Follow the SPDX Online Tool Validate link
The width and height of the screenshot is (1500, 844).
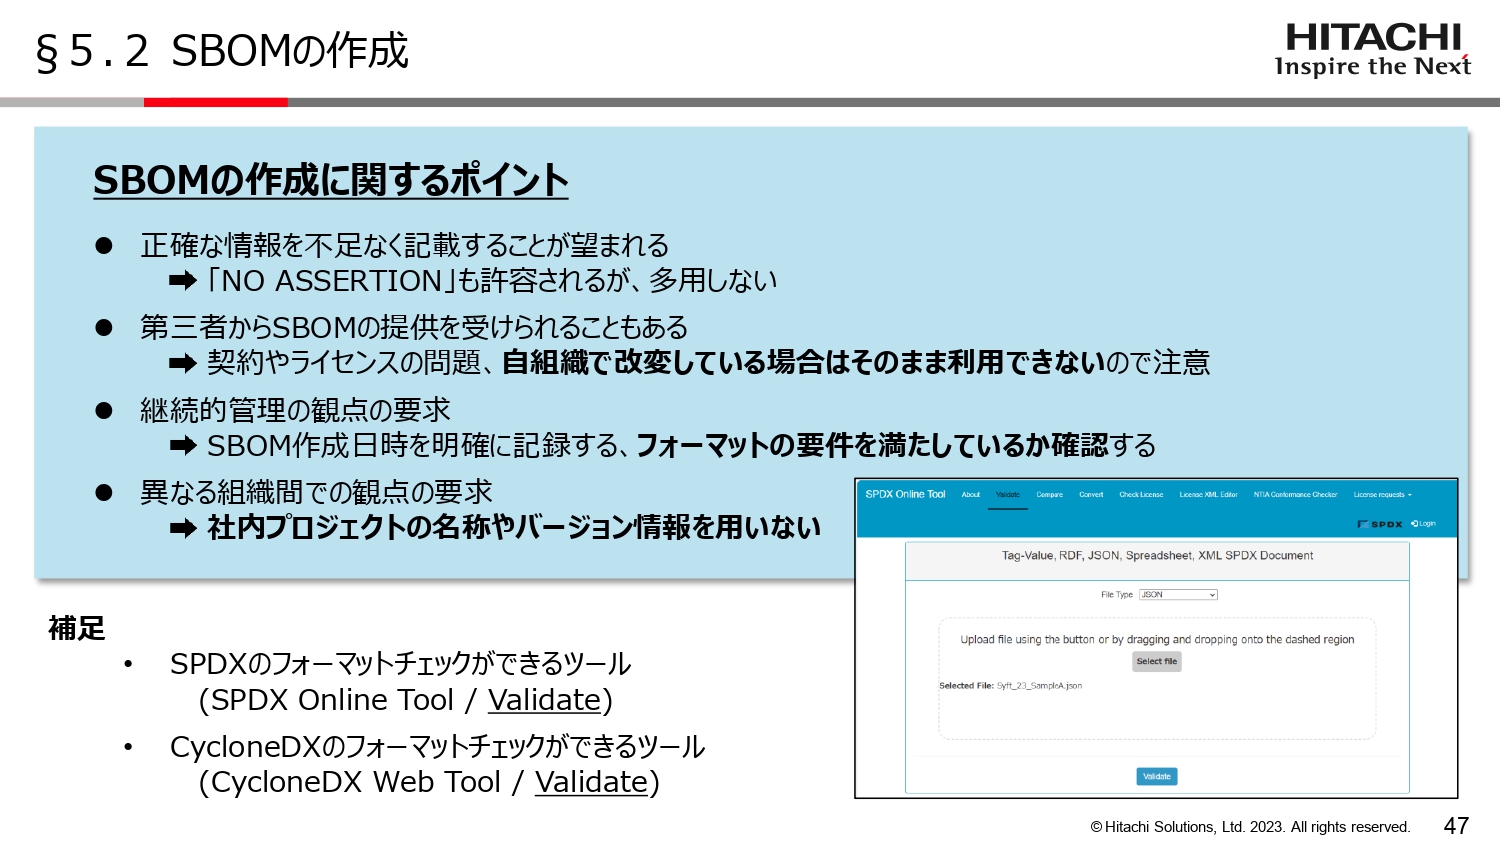pos(543,701)
